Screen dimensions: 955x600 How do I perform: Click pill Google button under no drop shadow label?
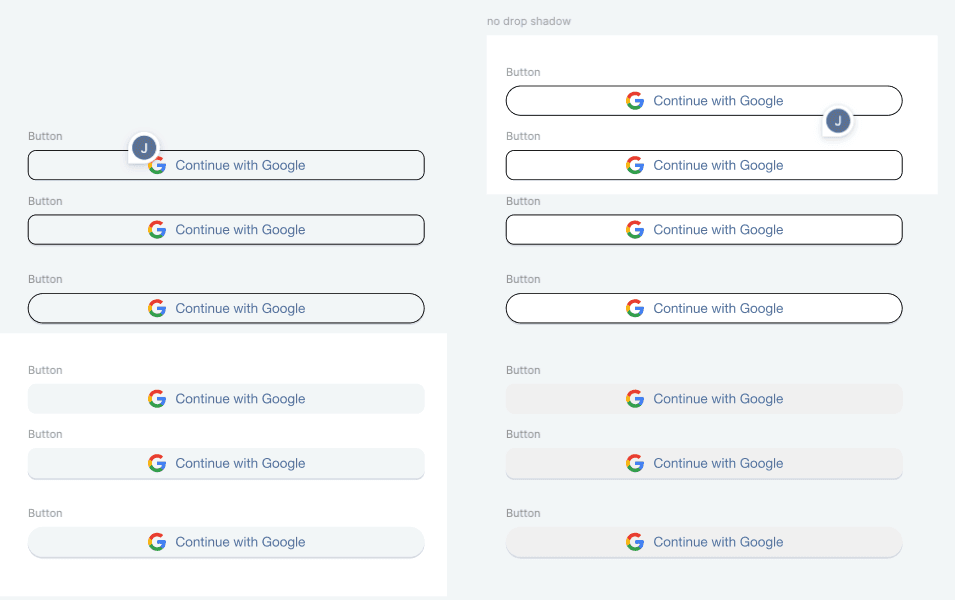click(x=704, y=101)
